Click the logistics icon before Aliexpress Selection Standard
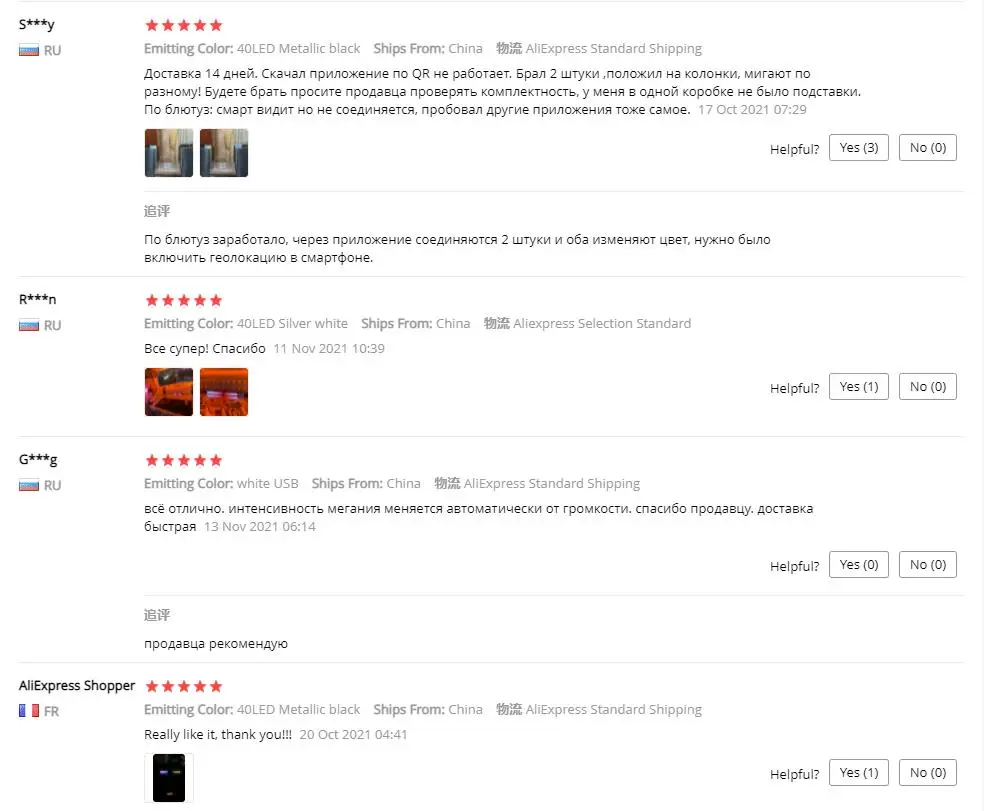Screen dimensions: 984x811 (x=496, y=323)
